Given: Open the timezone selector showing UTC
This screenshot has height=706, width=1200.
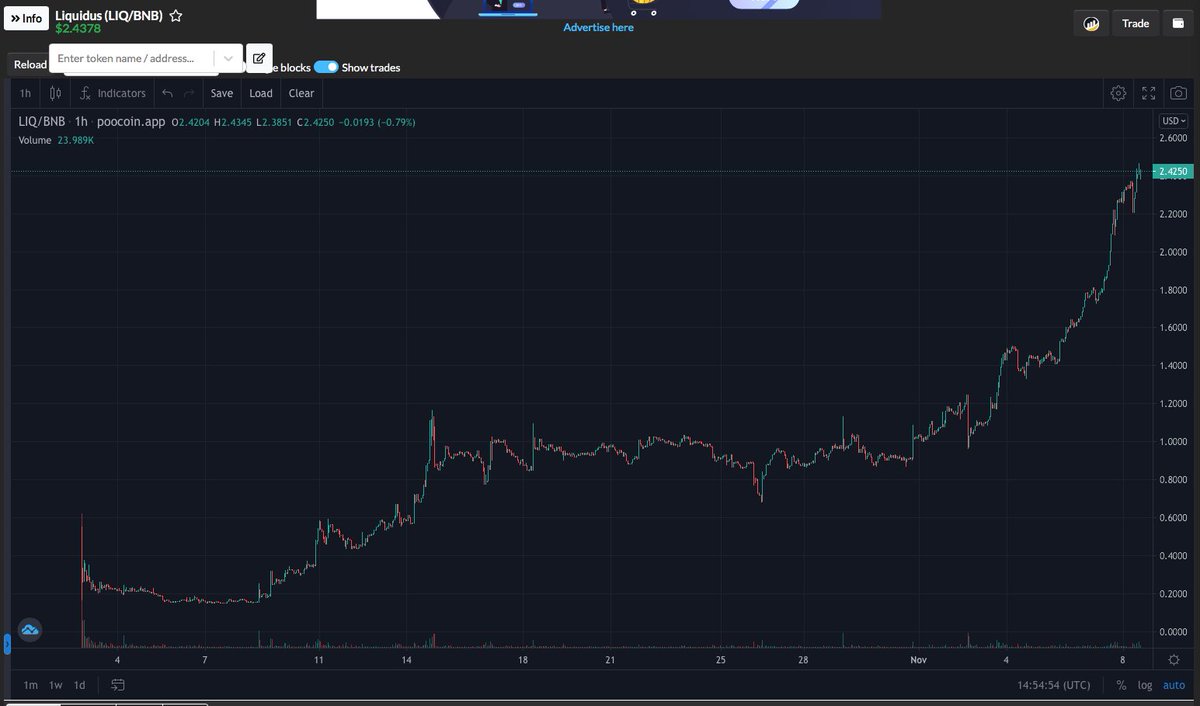Looking at the screenshot, I should (1054, 685).
